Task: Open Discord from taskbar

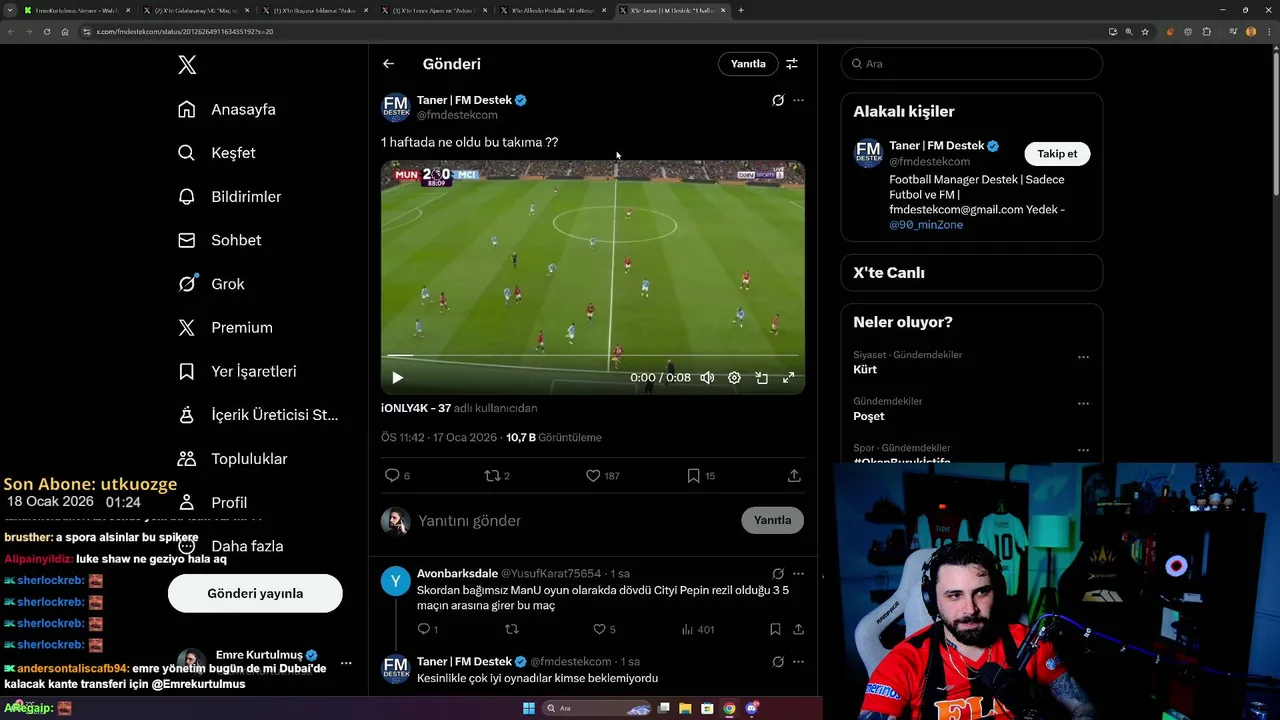Action: click(x=751, y=708)
